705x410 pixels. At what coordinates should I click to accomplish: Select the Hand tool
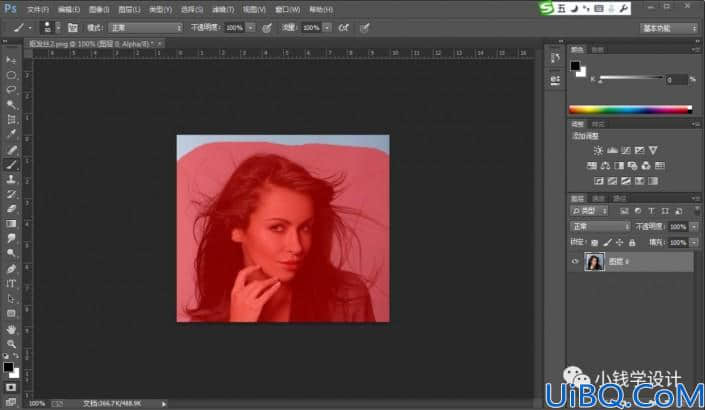coord(11,329)
